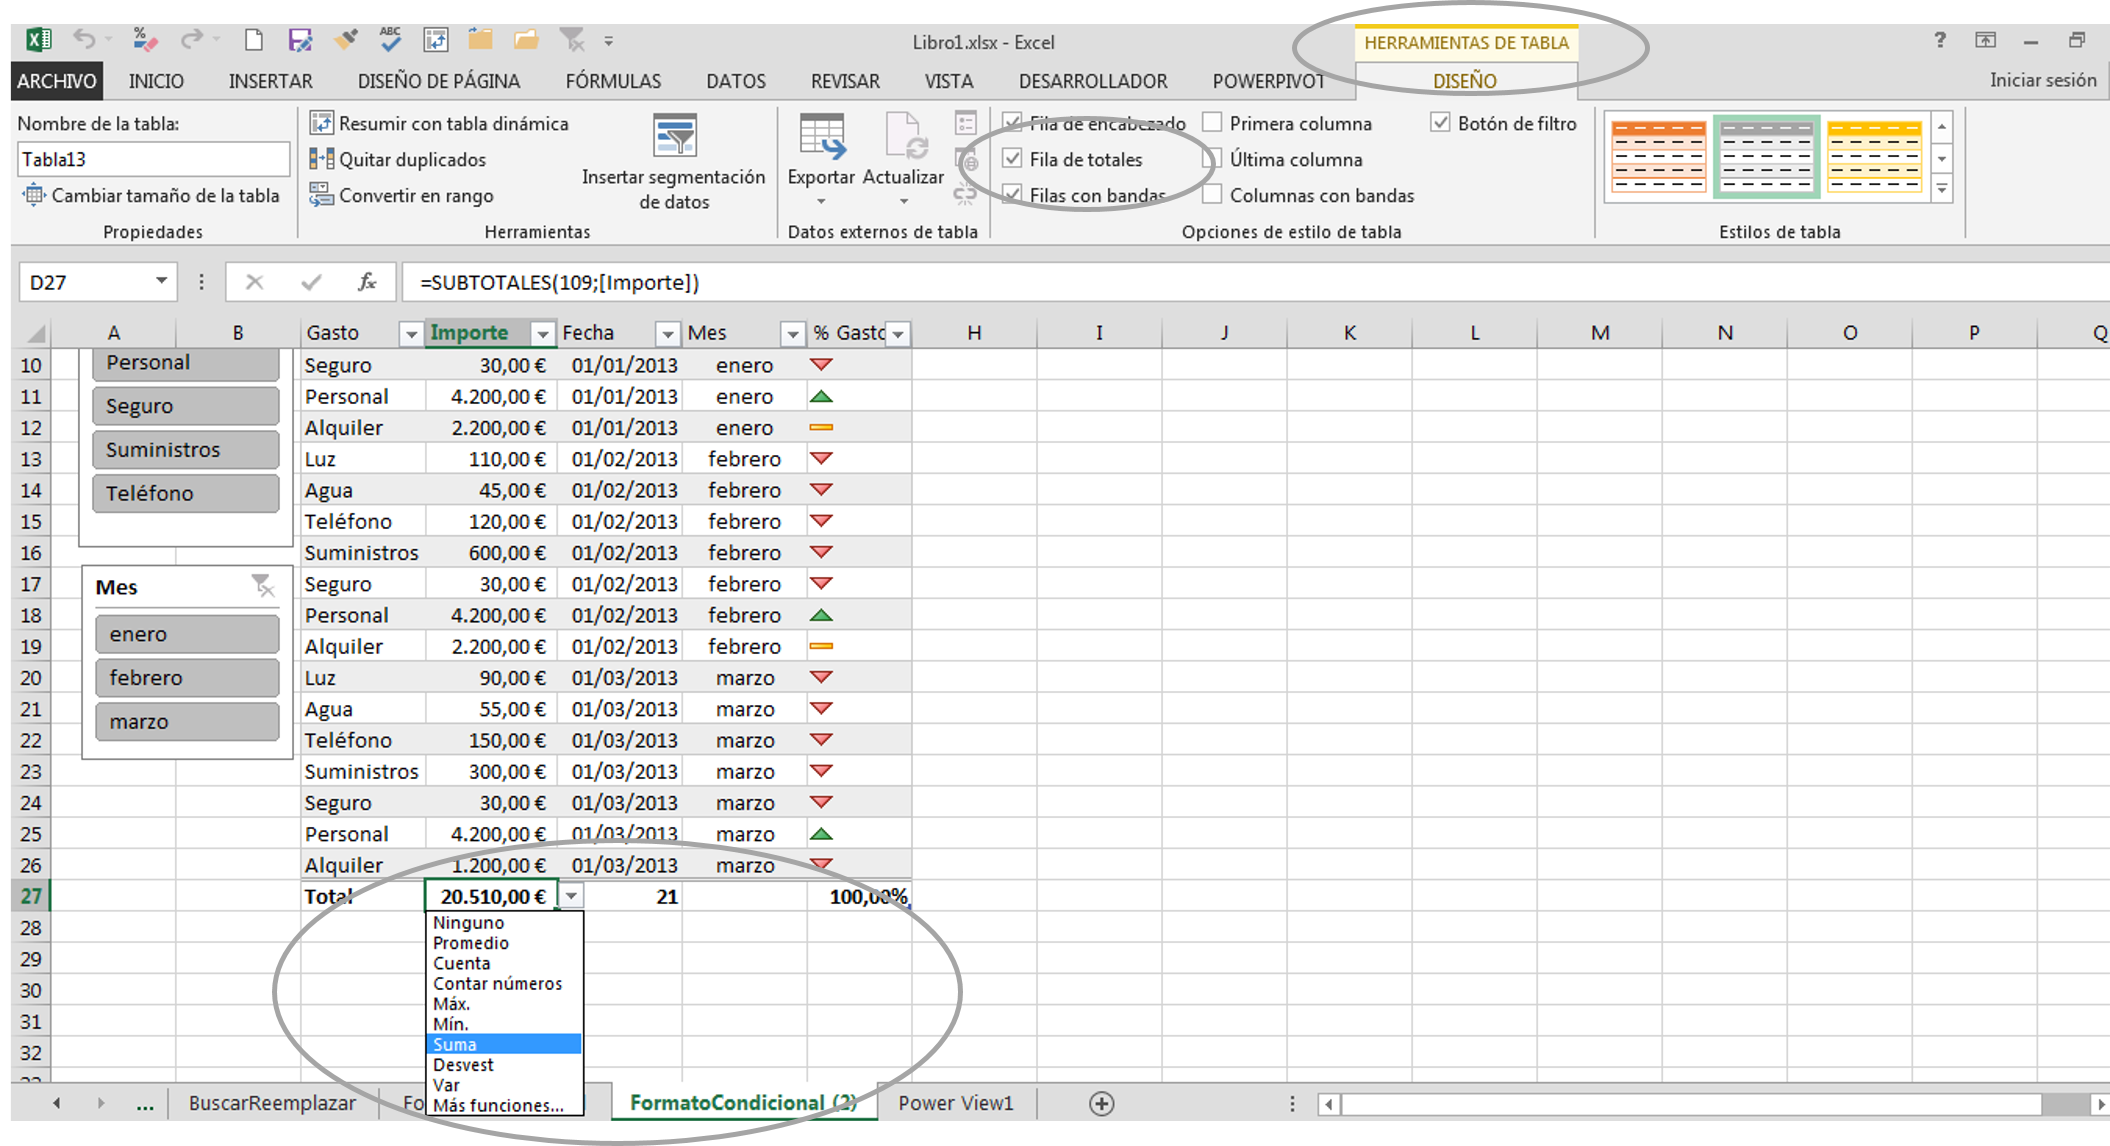The image size is (2110, 1146).
Task: Clear the Mes slicer filter icon
Action: (x=262, y=586)
